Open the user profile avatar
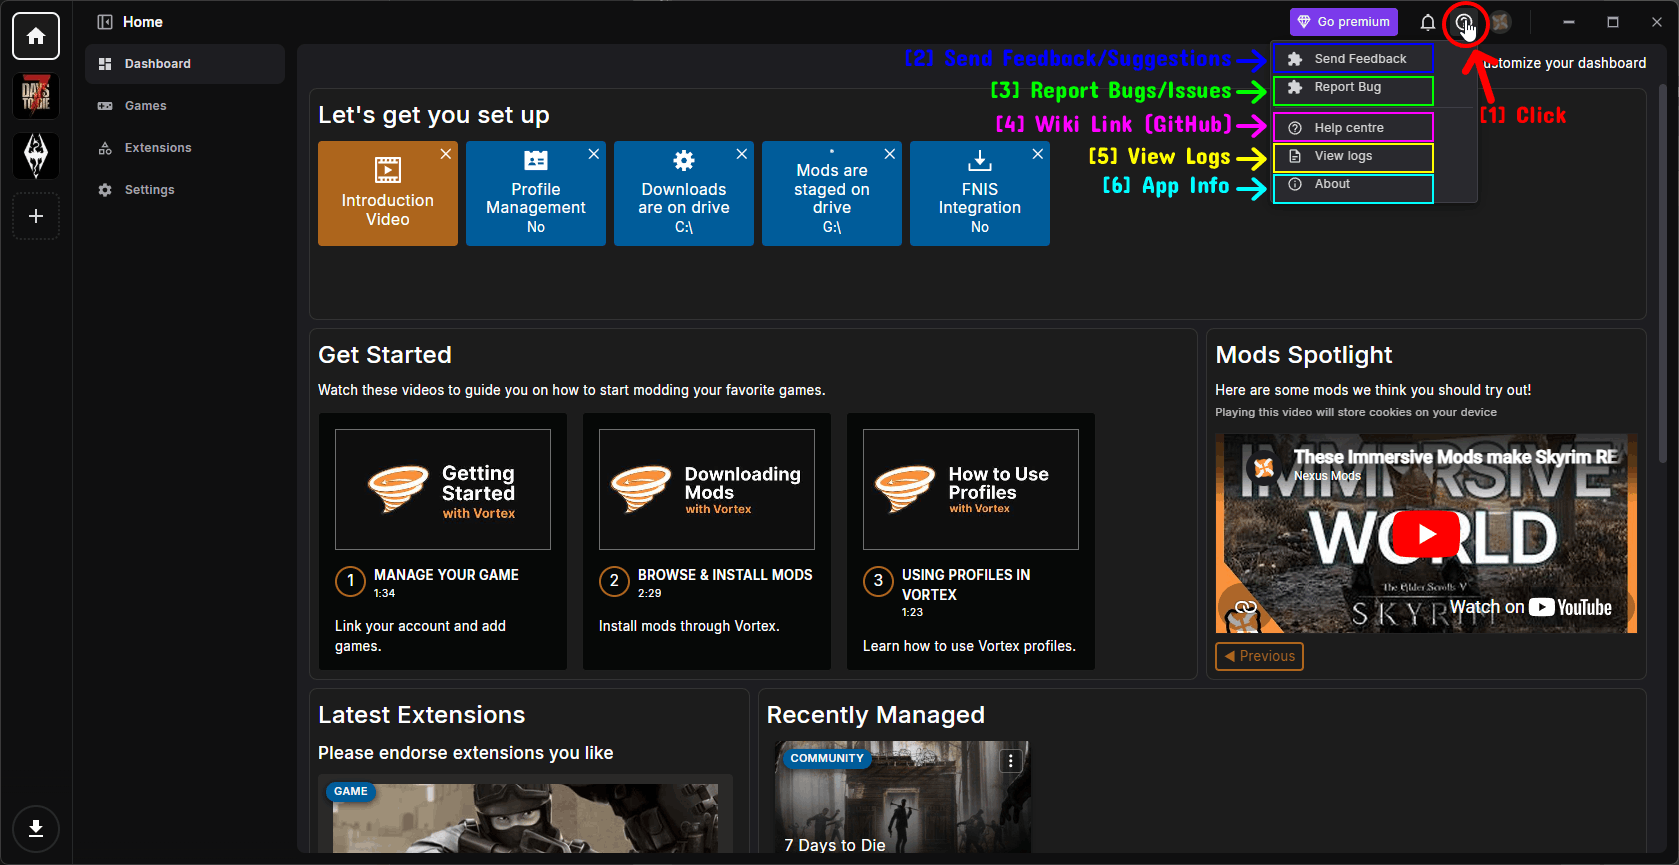 [1500, 22]
